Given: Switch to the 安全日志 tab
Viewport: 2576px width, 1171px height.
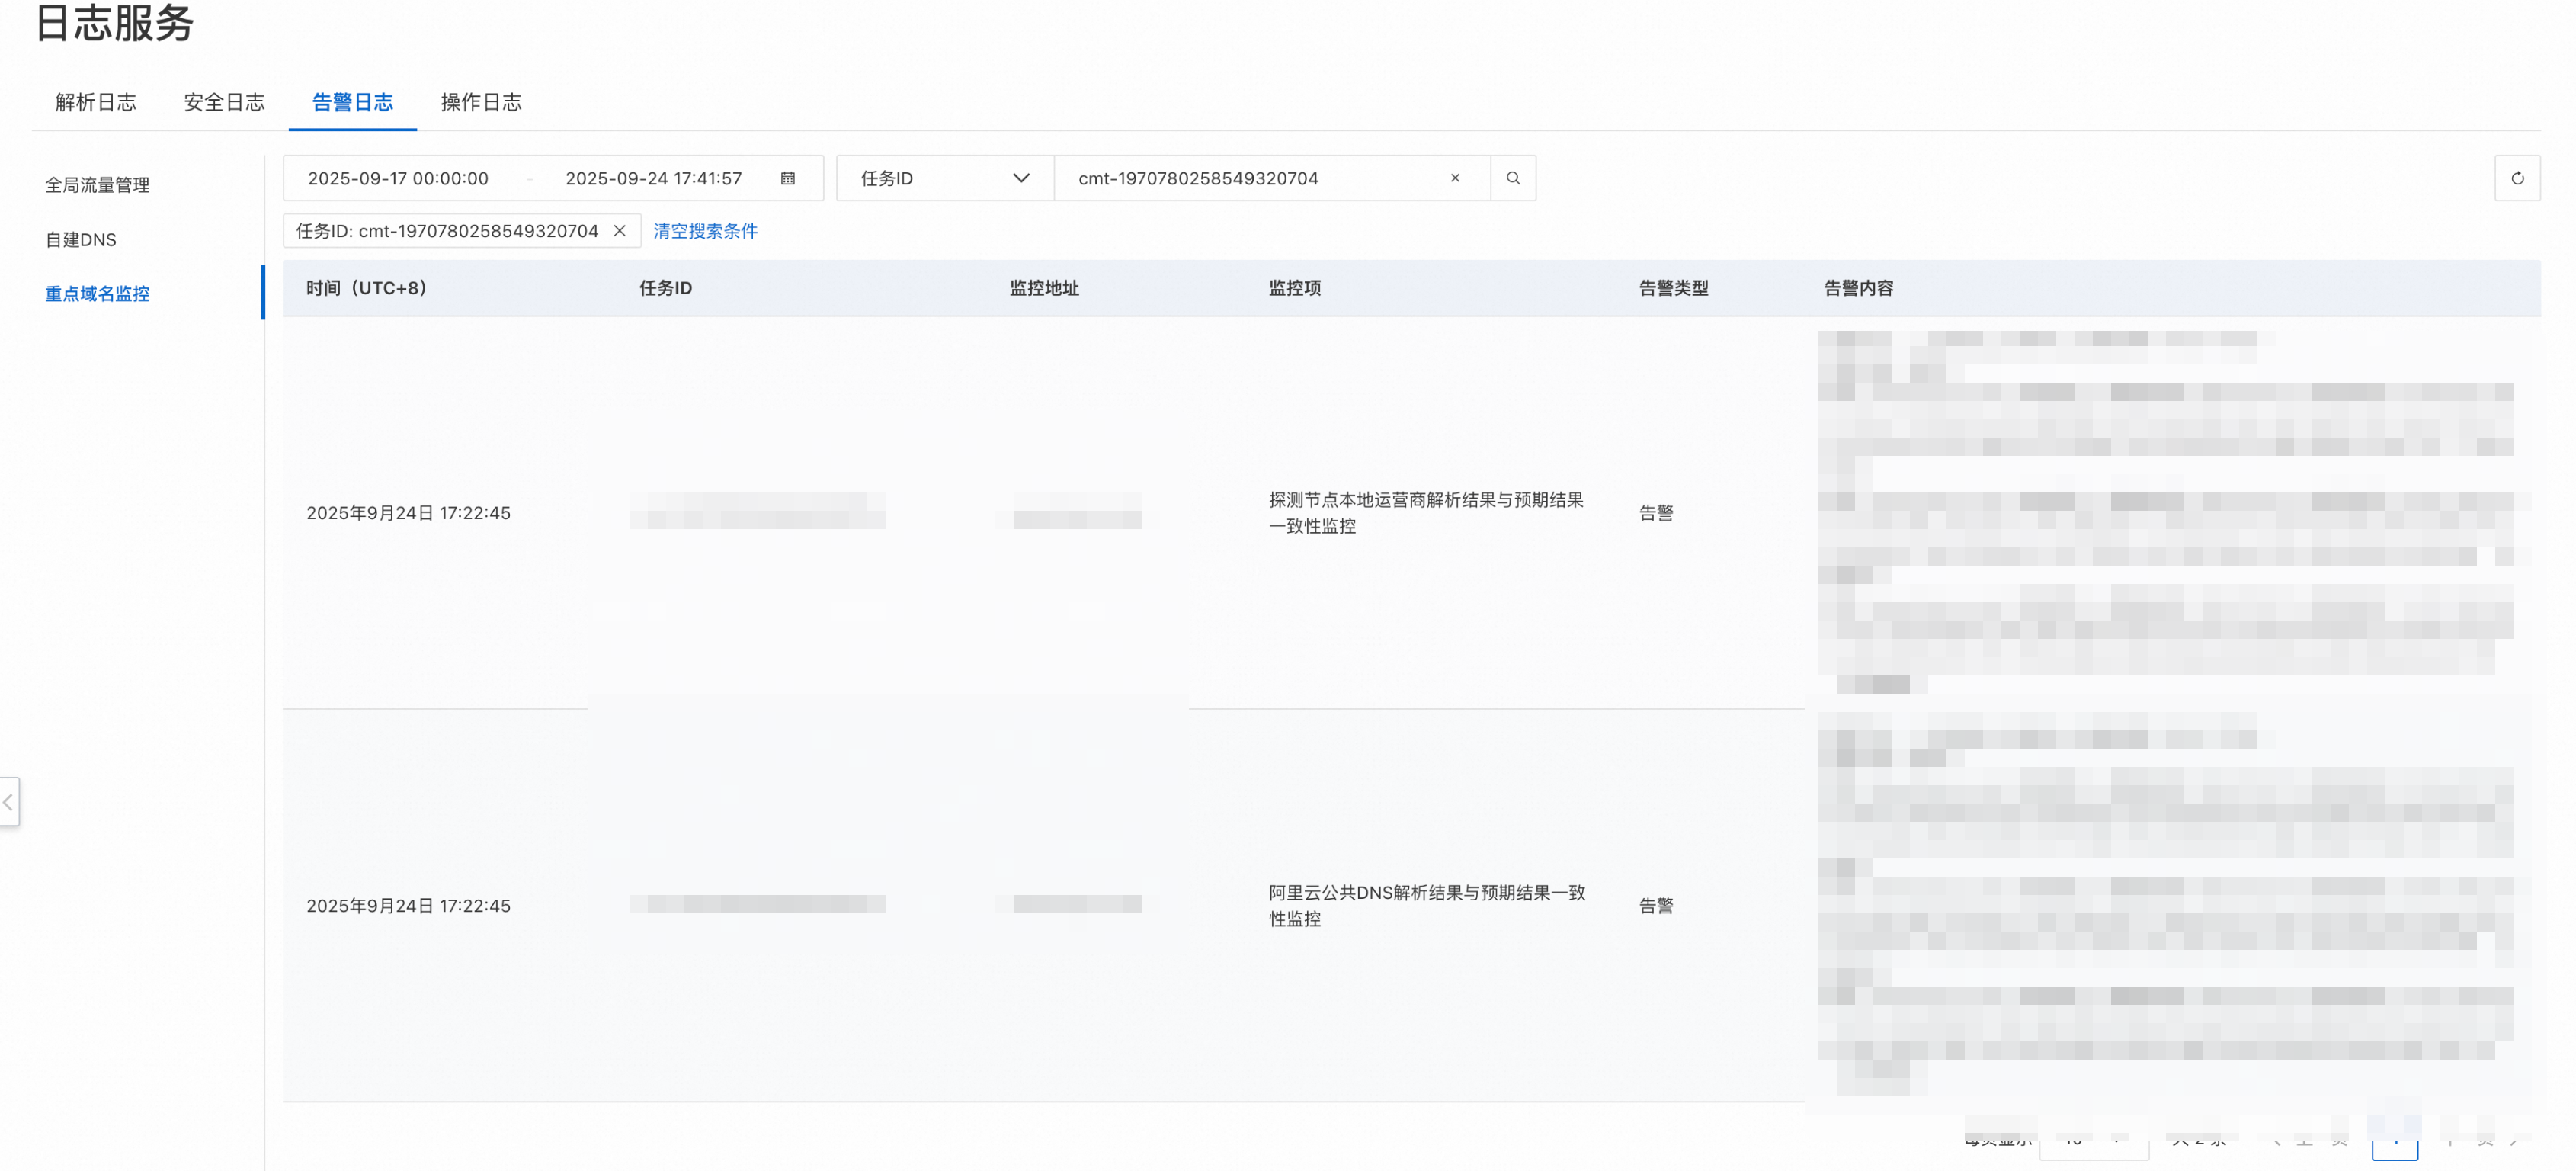Looking at the screenshot, I should pyautogui.click(x=224, y=102).
